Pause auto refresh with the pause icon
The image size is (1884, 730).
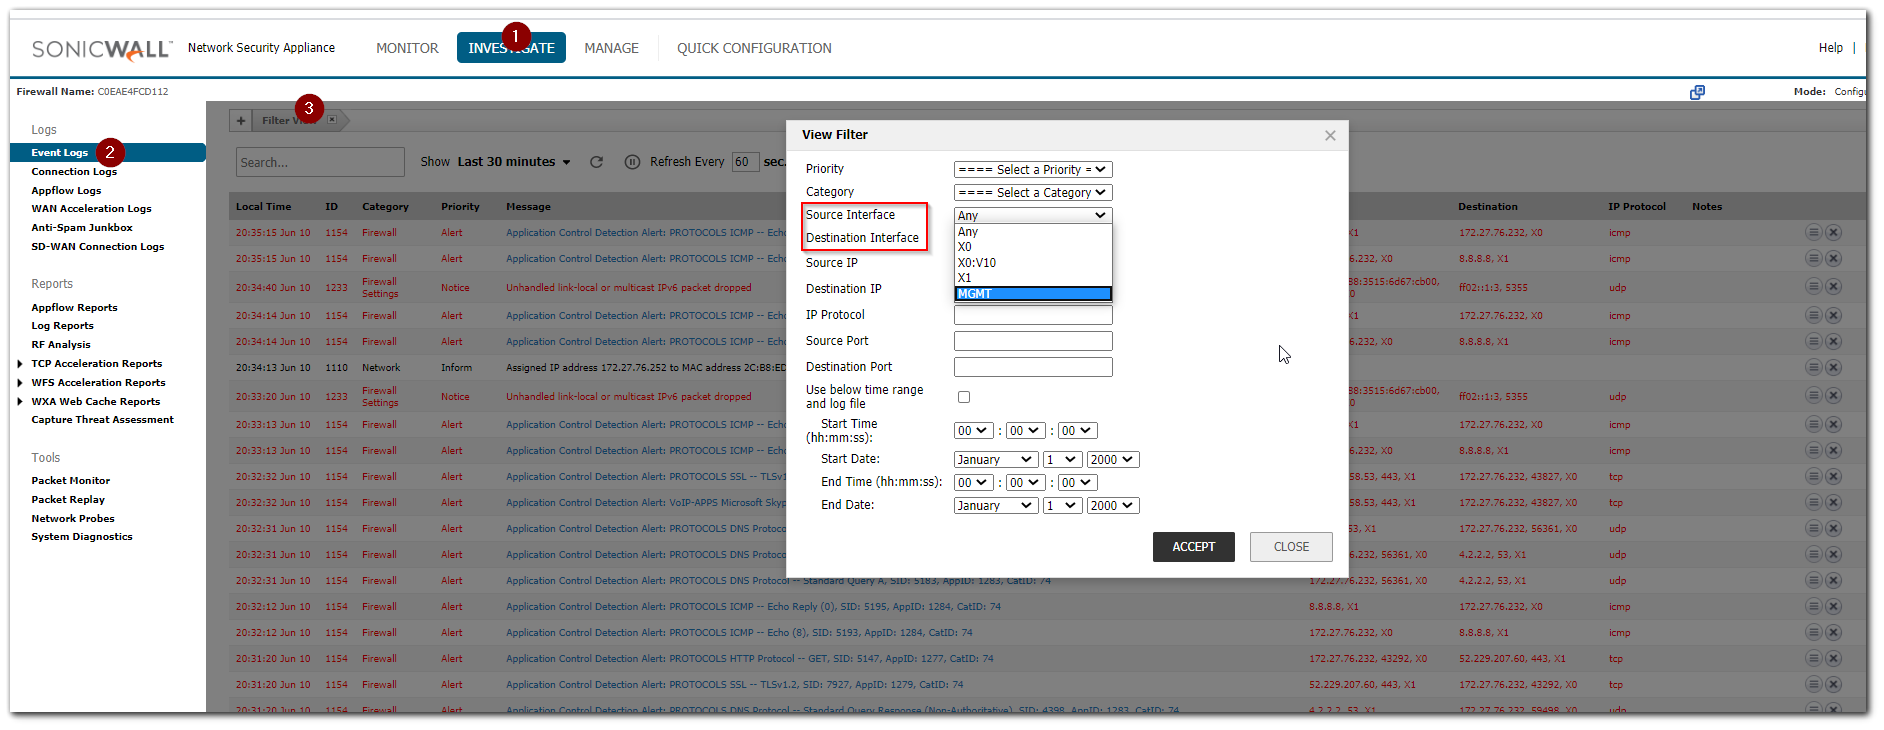pos(632,162)
